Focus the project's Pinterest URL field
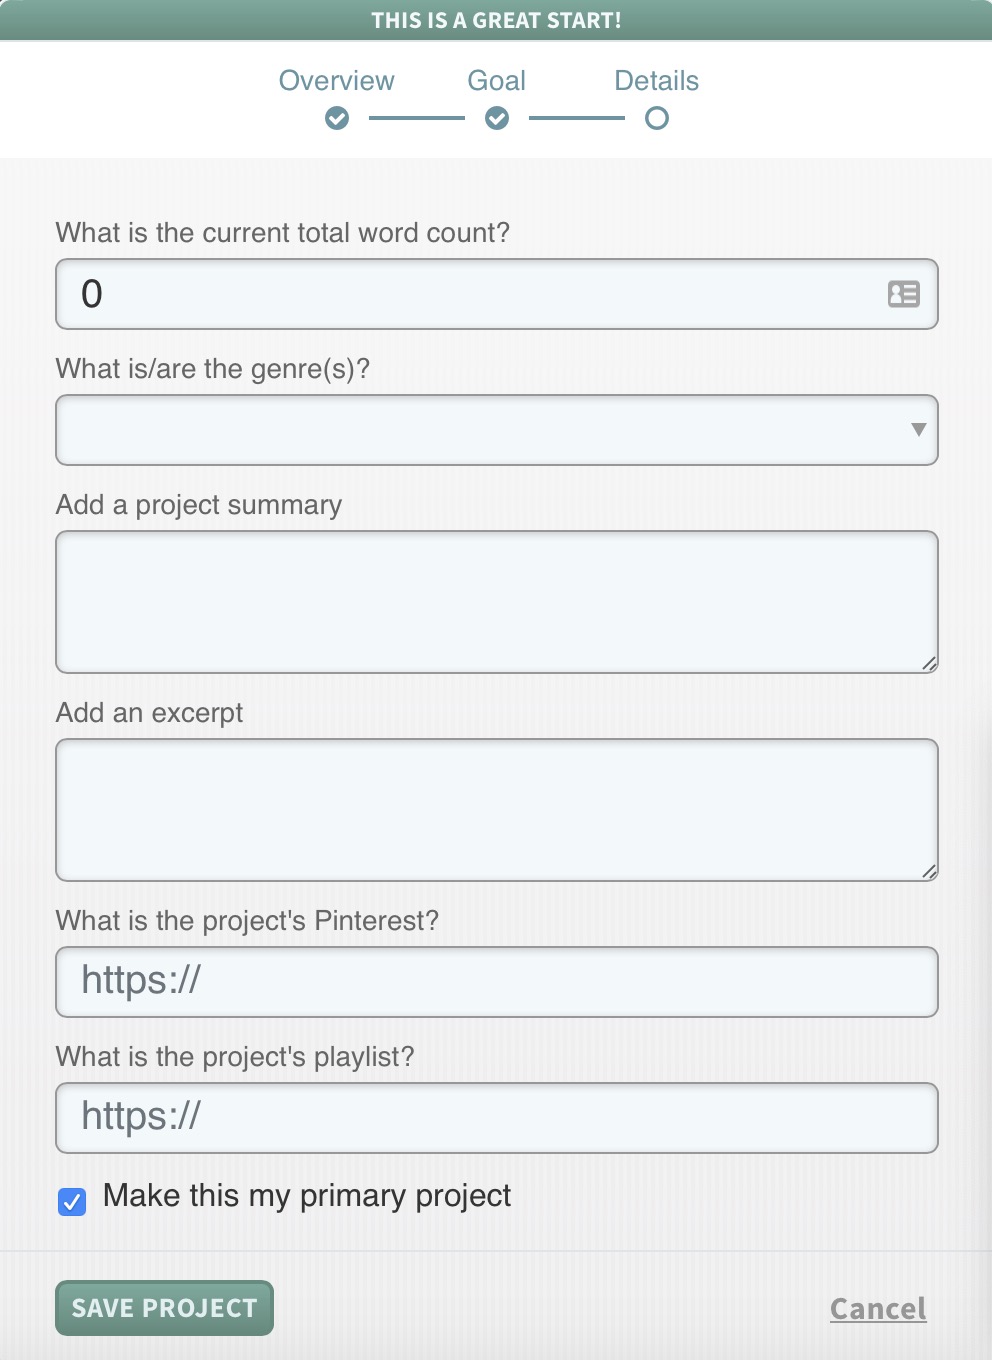 click(x=496, y=982)
